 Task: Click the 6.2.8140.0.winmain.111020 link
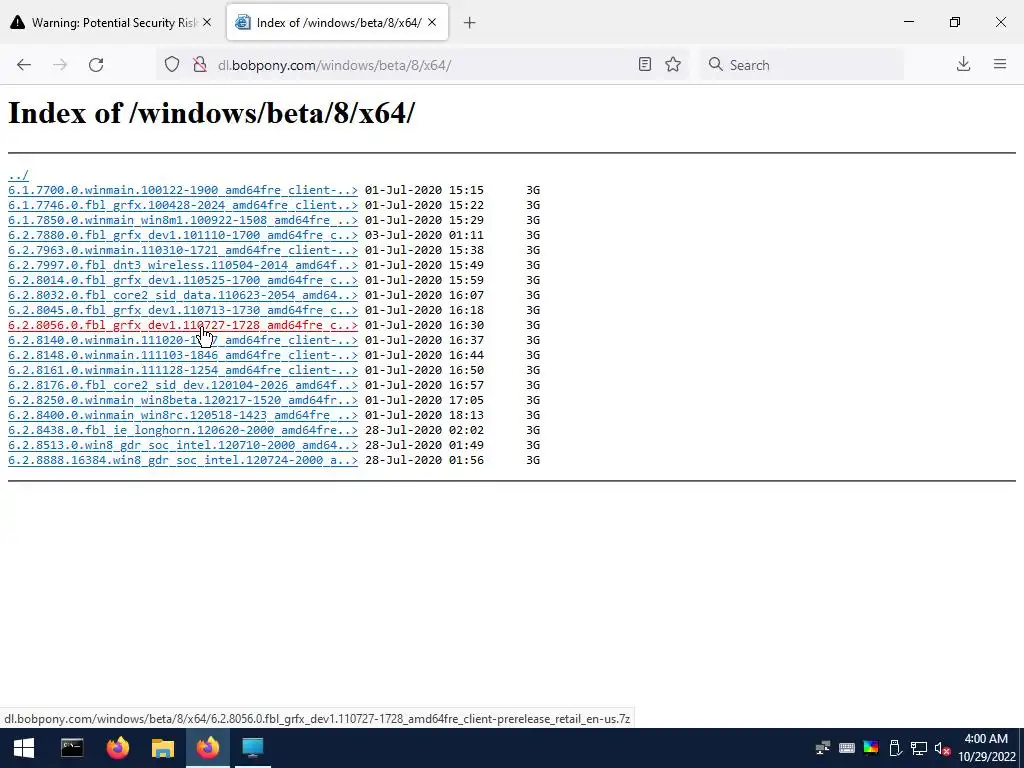coord(183,340)
